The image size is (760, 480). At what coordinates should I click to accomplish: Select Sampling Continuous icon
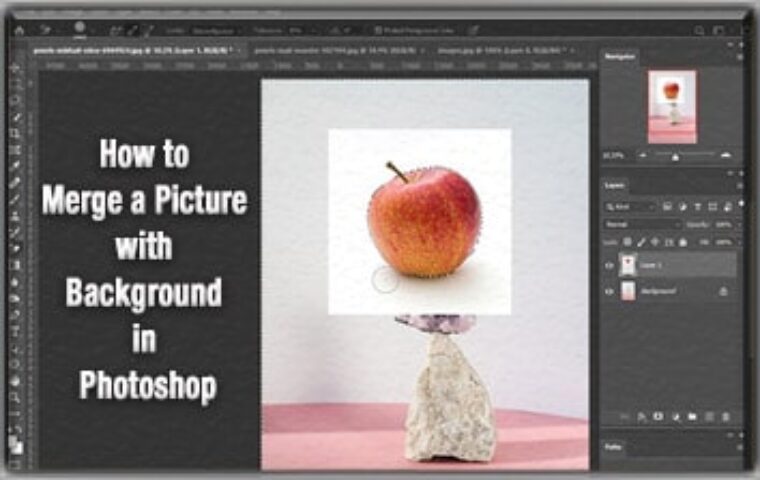coord(115,31)
